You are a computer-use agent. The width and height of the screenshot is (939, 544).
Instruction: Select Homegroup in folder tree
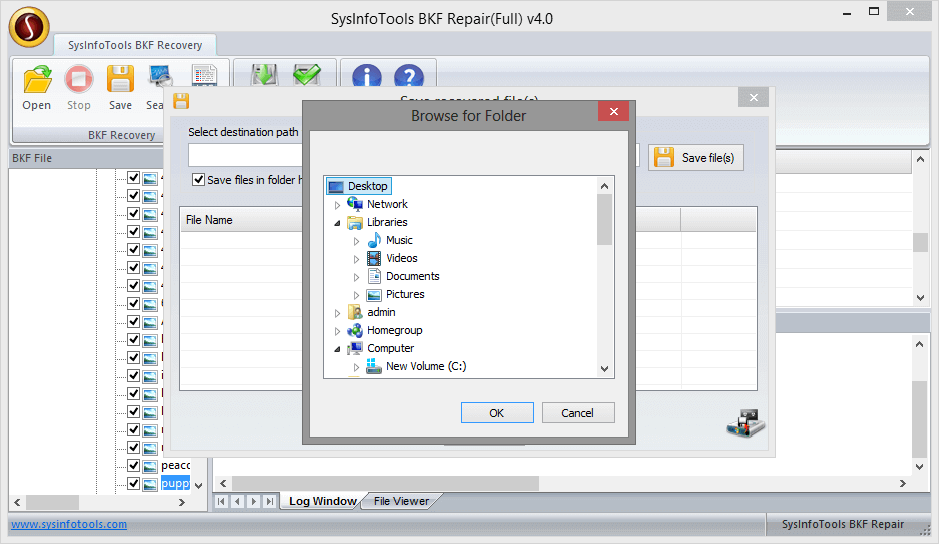coord(394,330)
